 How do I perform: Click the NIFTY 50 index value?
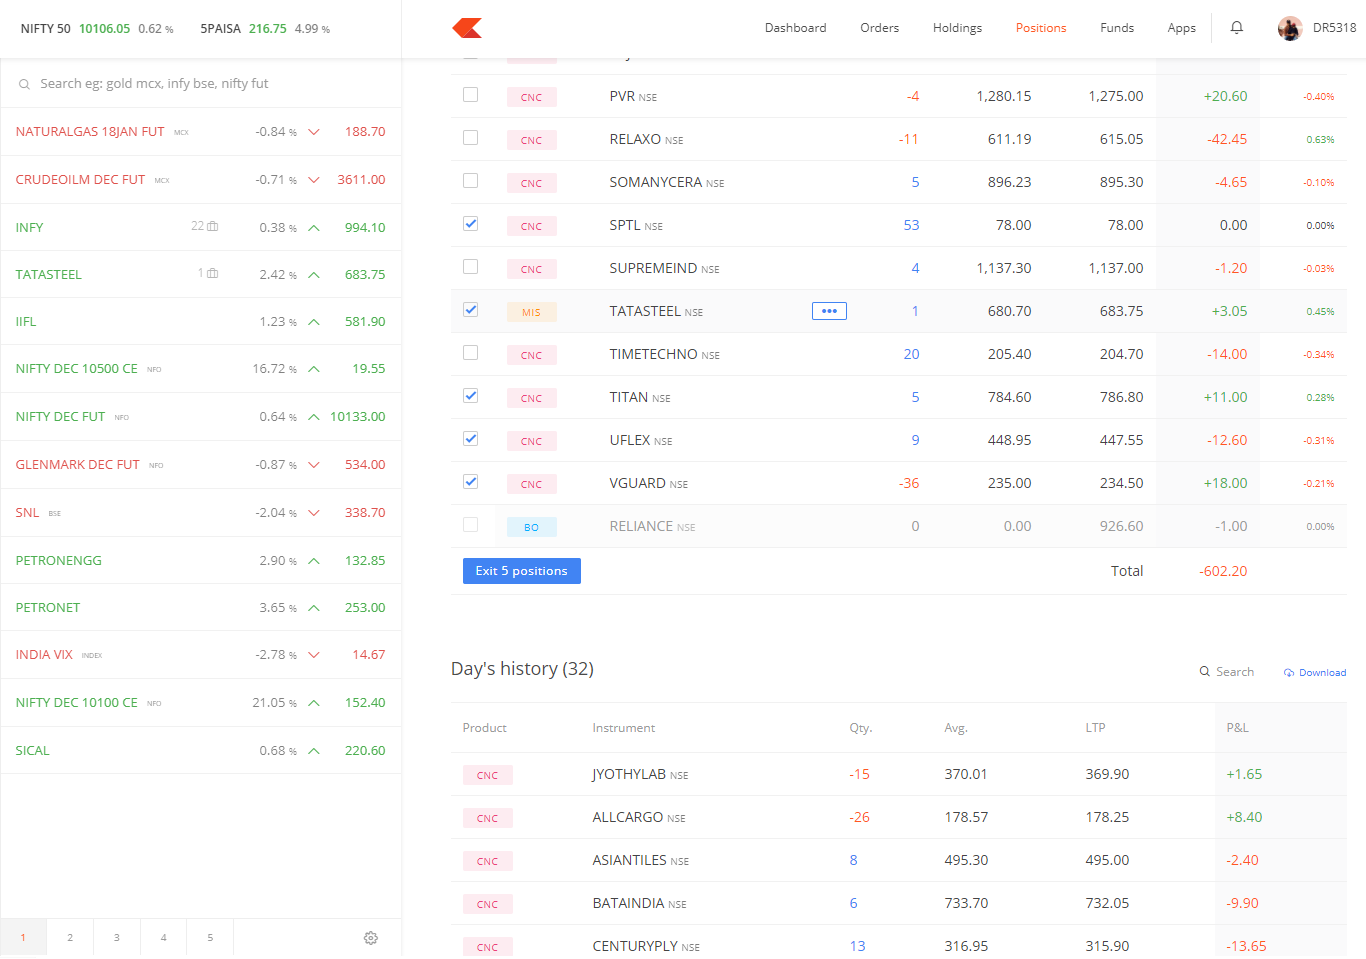tap(105, 29)
